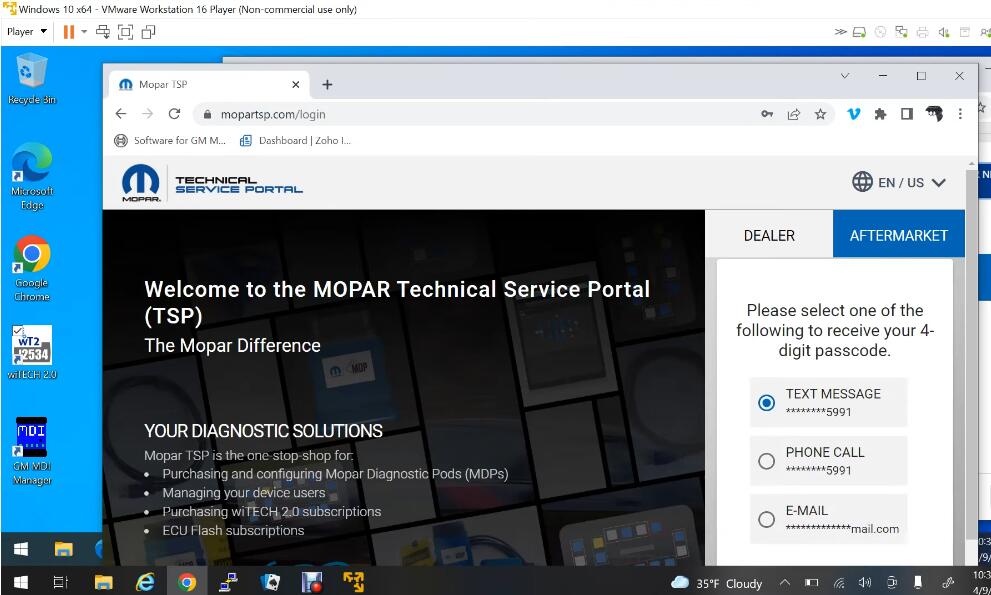Open Task View on the host taskbar
Viewport: 991px width, 595px height.
point(61,582)
